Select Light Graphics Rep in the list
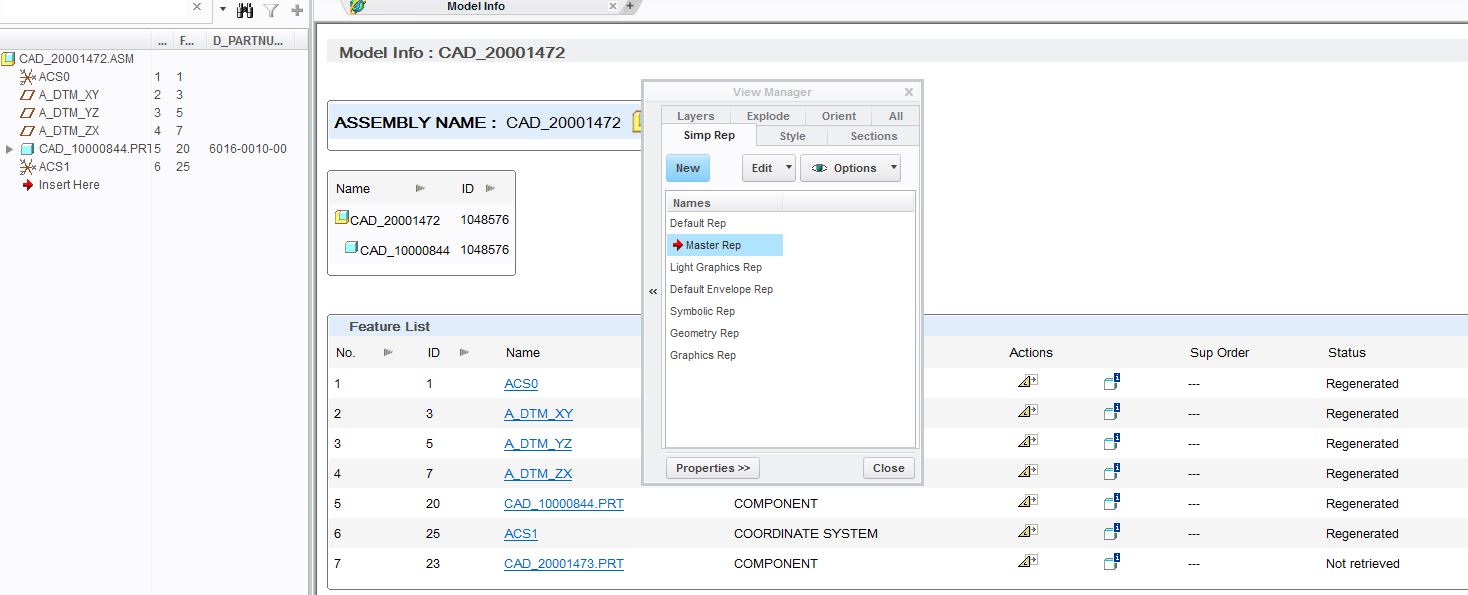The height and width of the screenshot is (595, 1468). [x=716, y=267]
